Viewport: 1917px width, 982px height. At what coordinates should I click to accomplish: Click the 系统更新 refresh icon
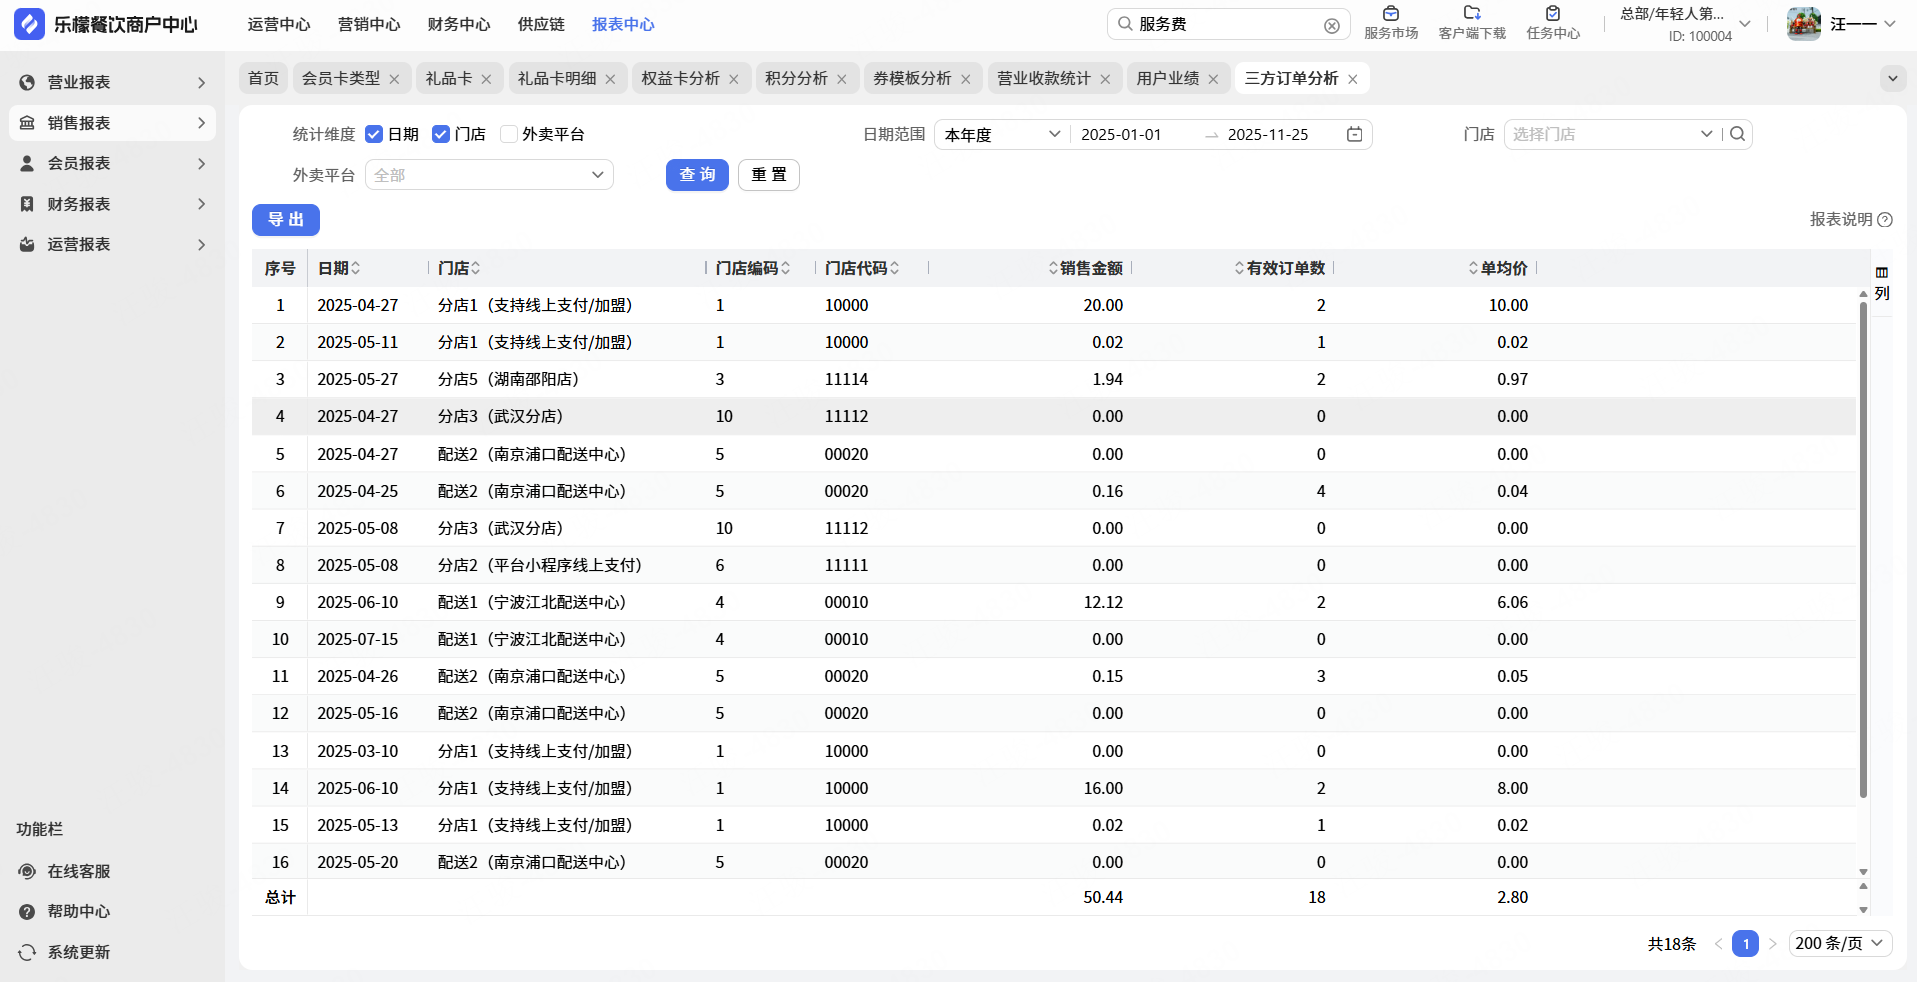(27, 952)
